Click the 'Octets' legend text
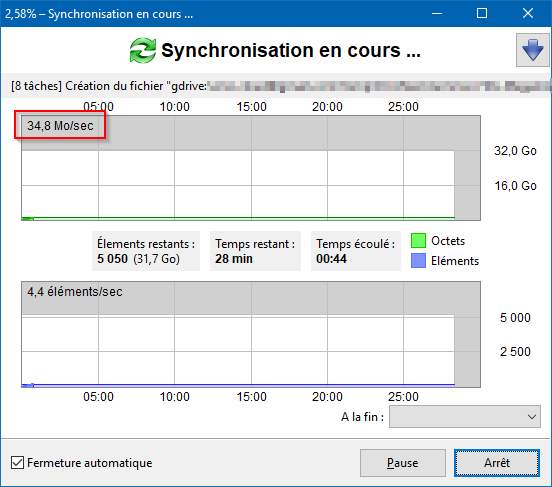 click(448, 241)
